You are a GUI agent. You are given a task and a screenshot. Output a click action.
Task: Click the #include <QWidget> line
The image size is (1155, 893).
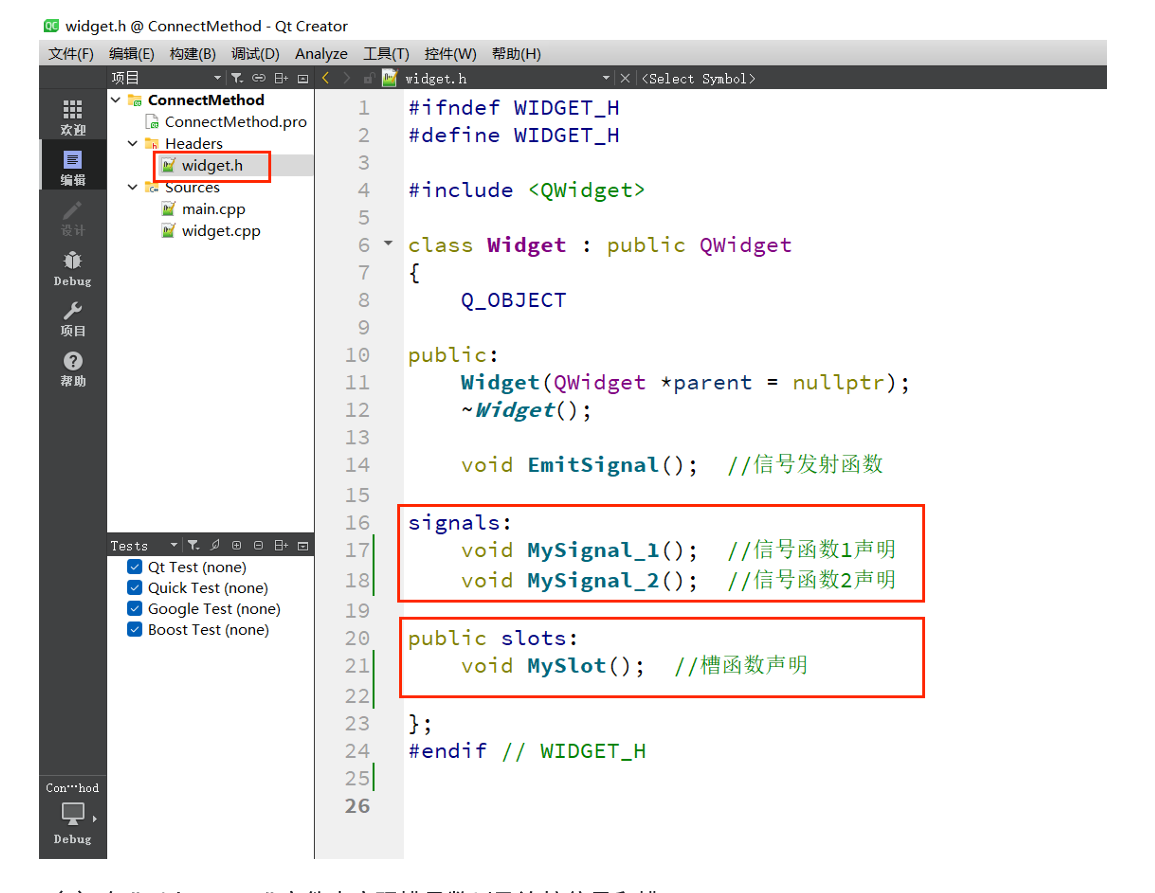527,190
